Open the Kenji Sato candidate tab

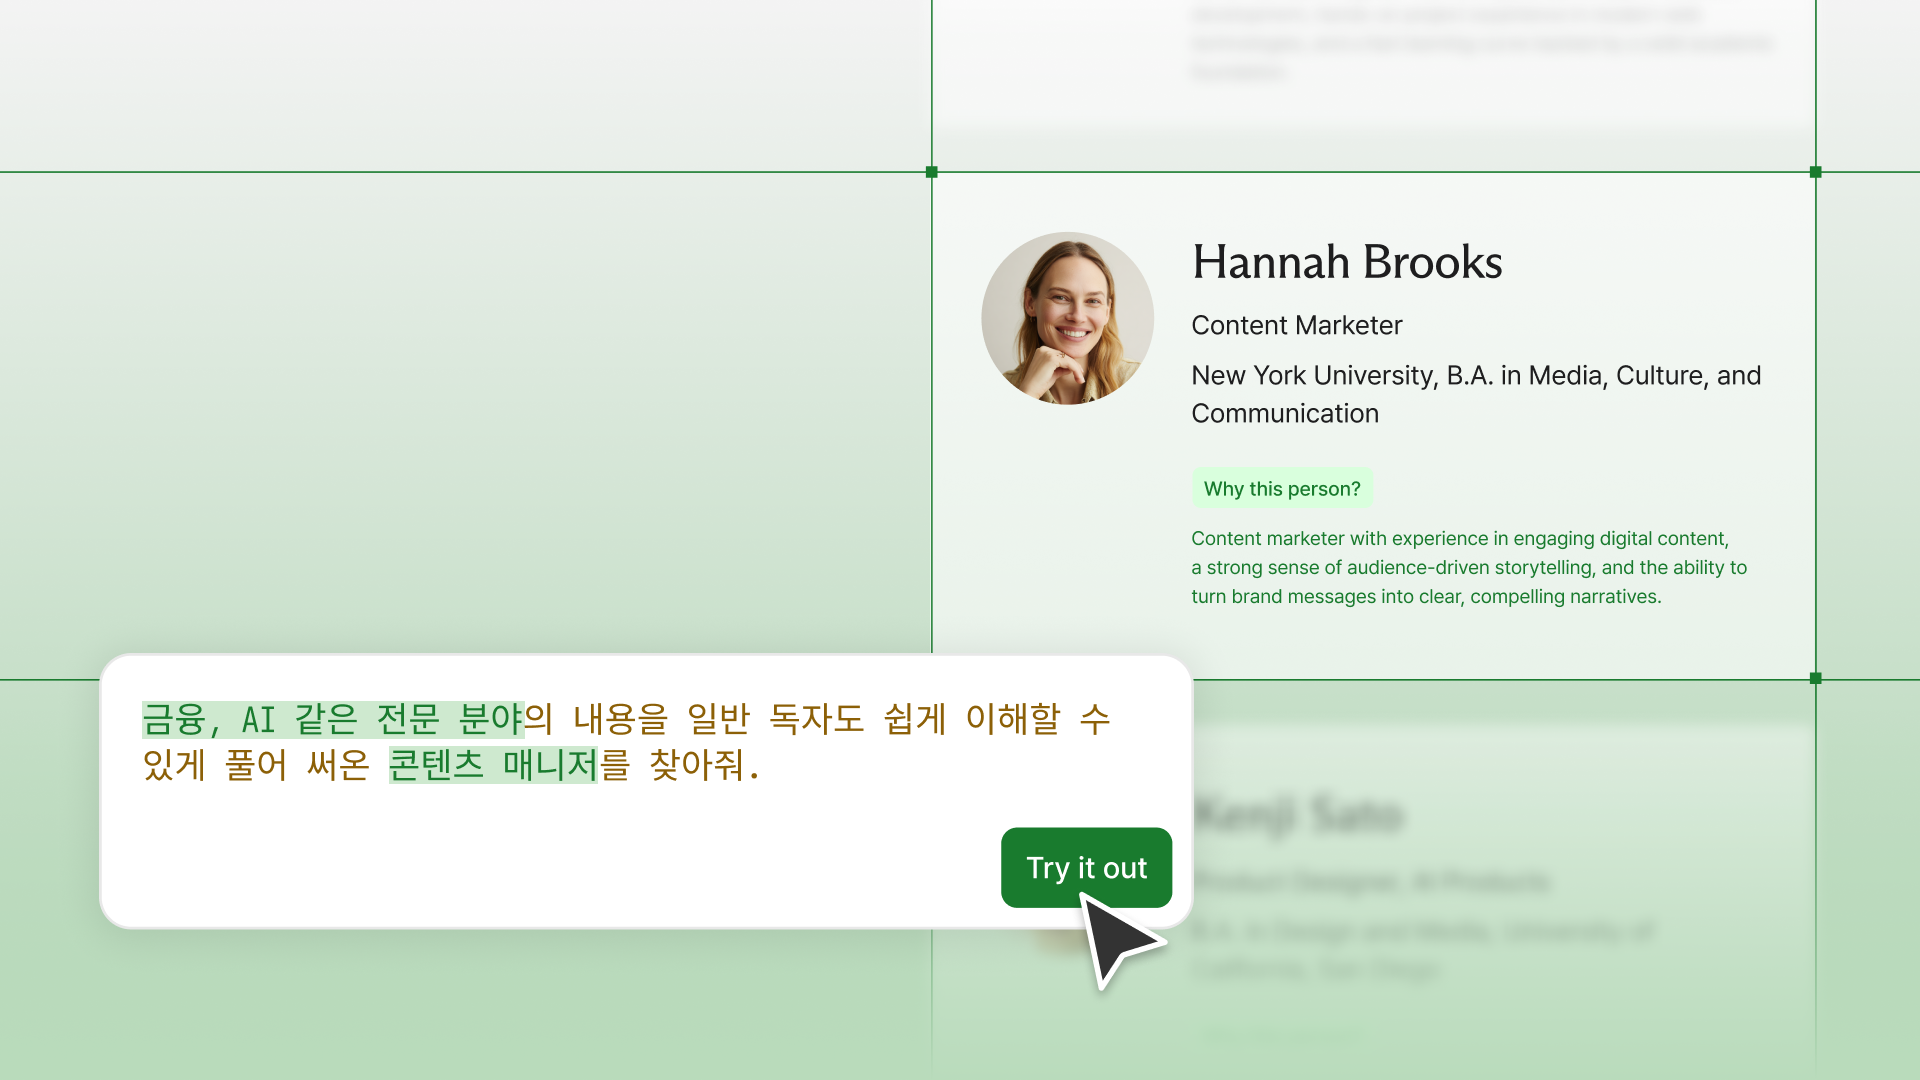(x=1298, y=813)
